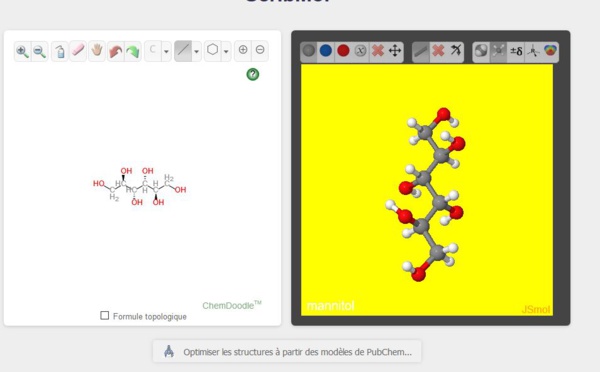Select the gray carbon atom swatch

[x=309, y=51]
